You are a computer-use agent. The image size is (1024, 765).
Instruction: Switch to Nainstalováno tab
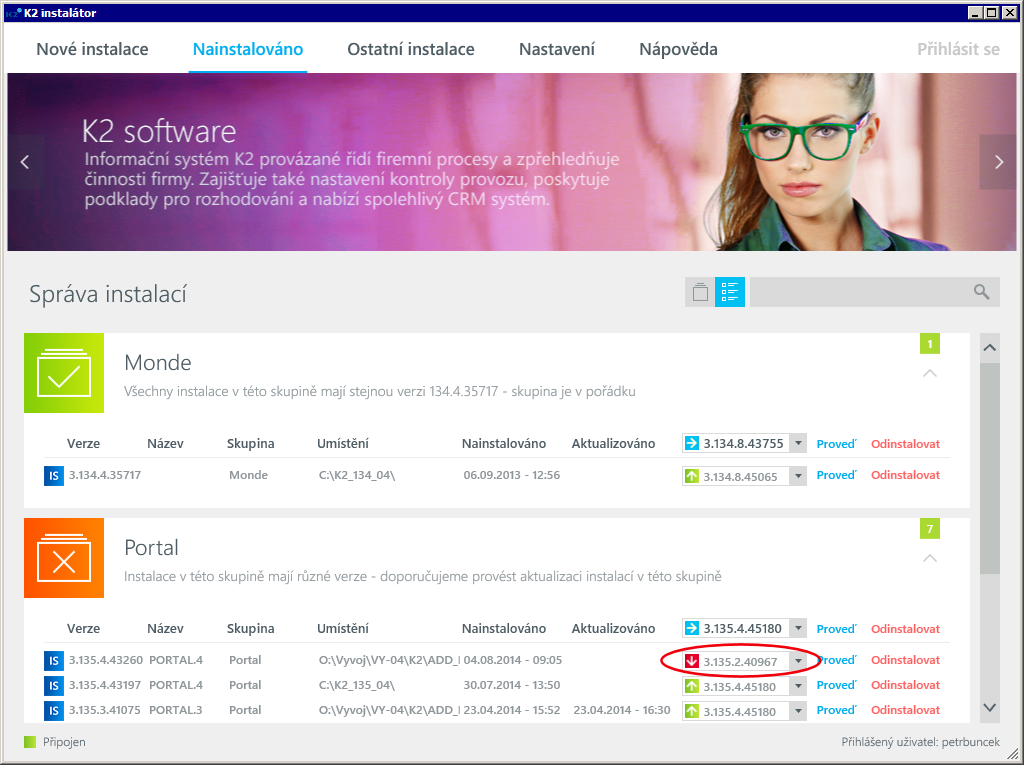(x=248, y=49)
